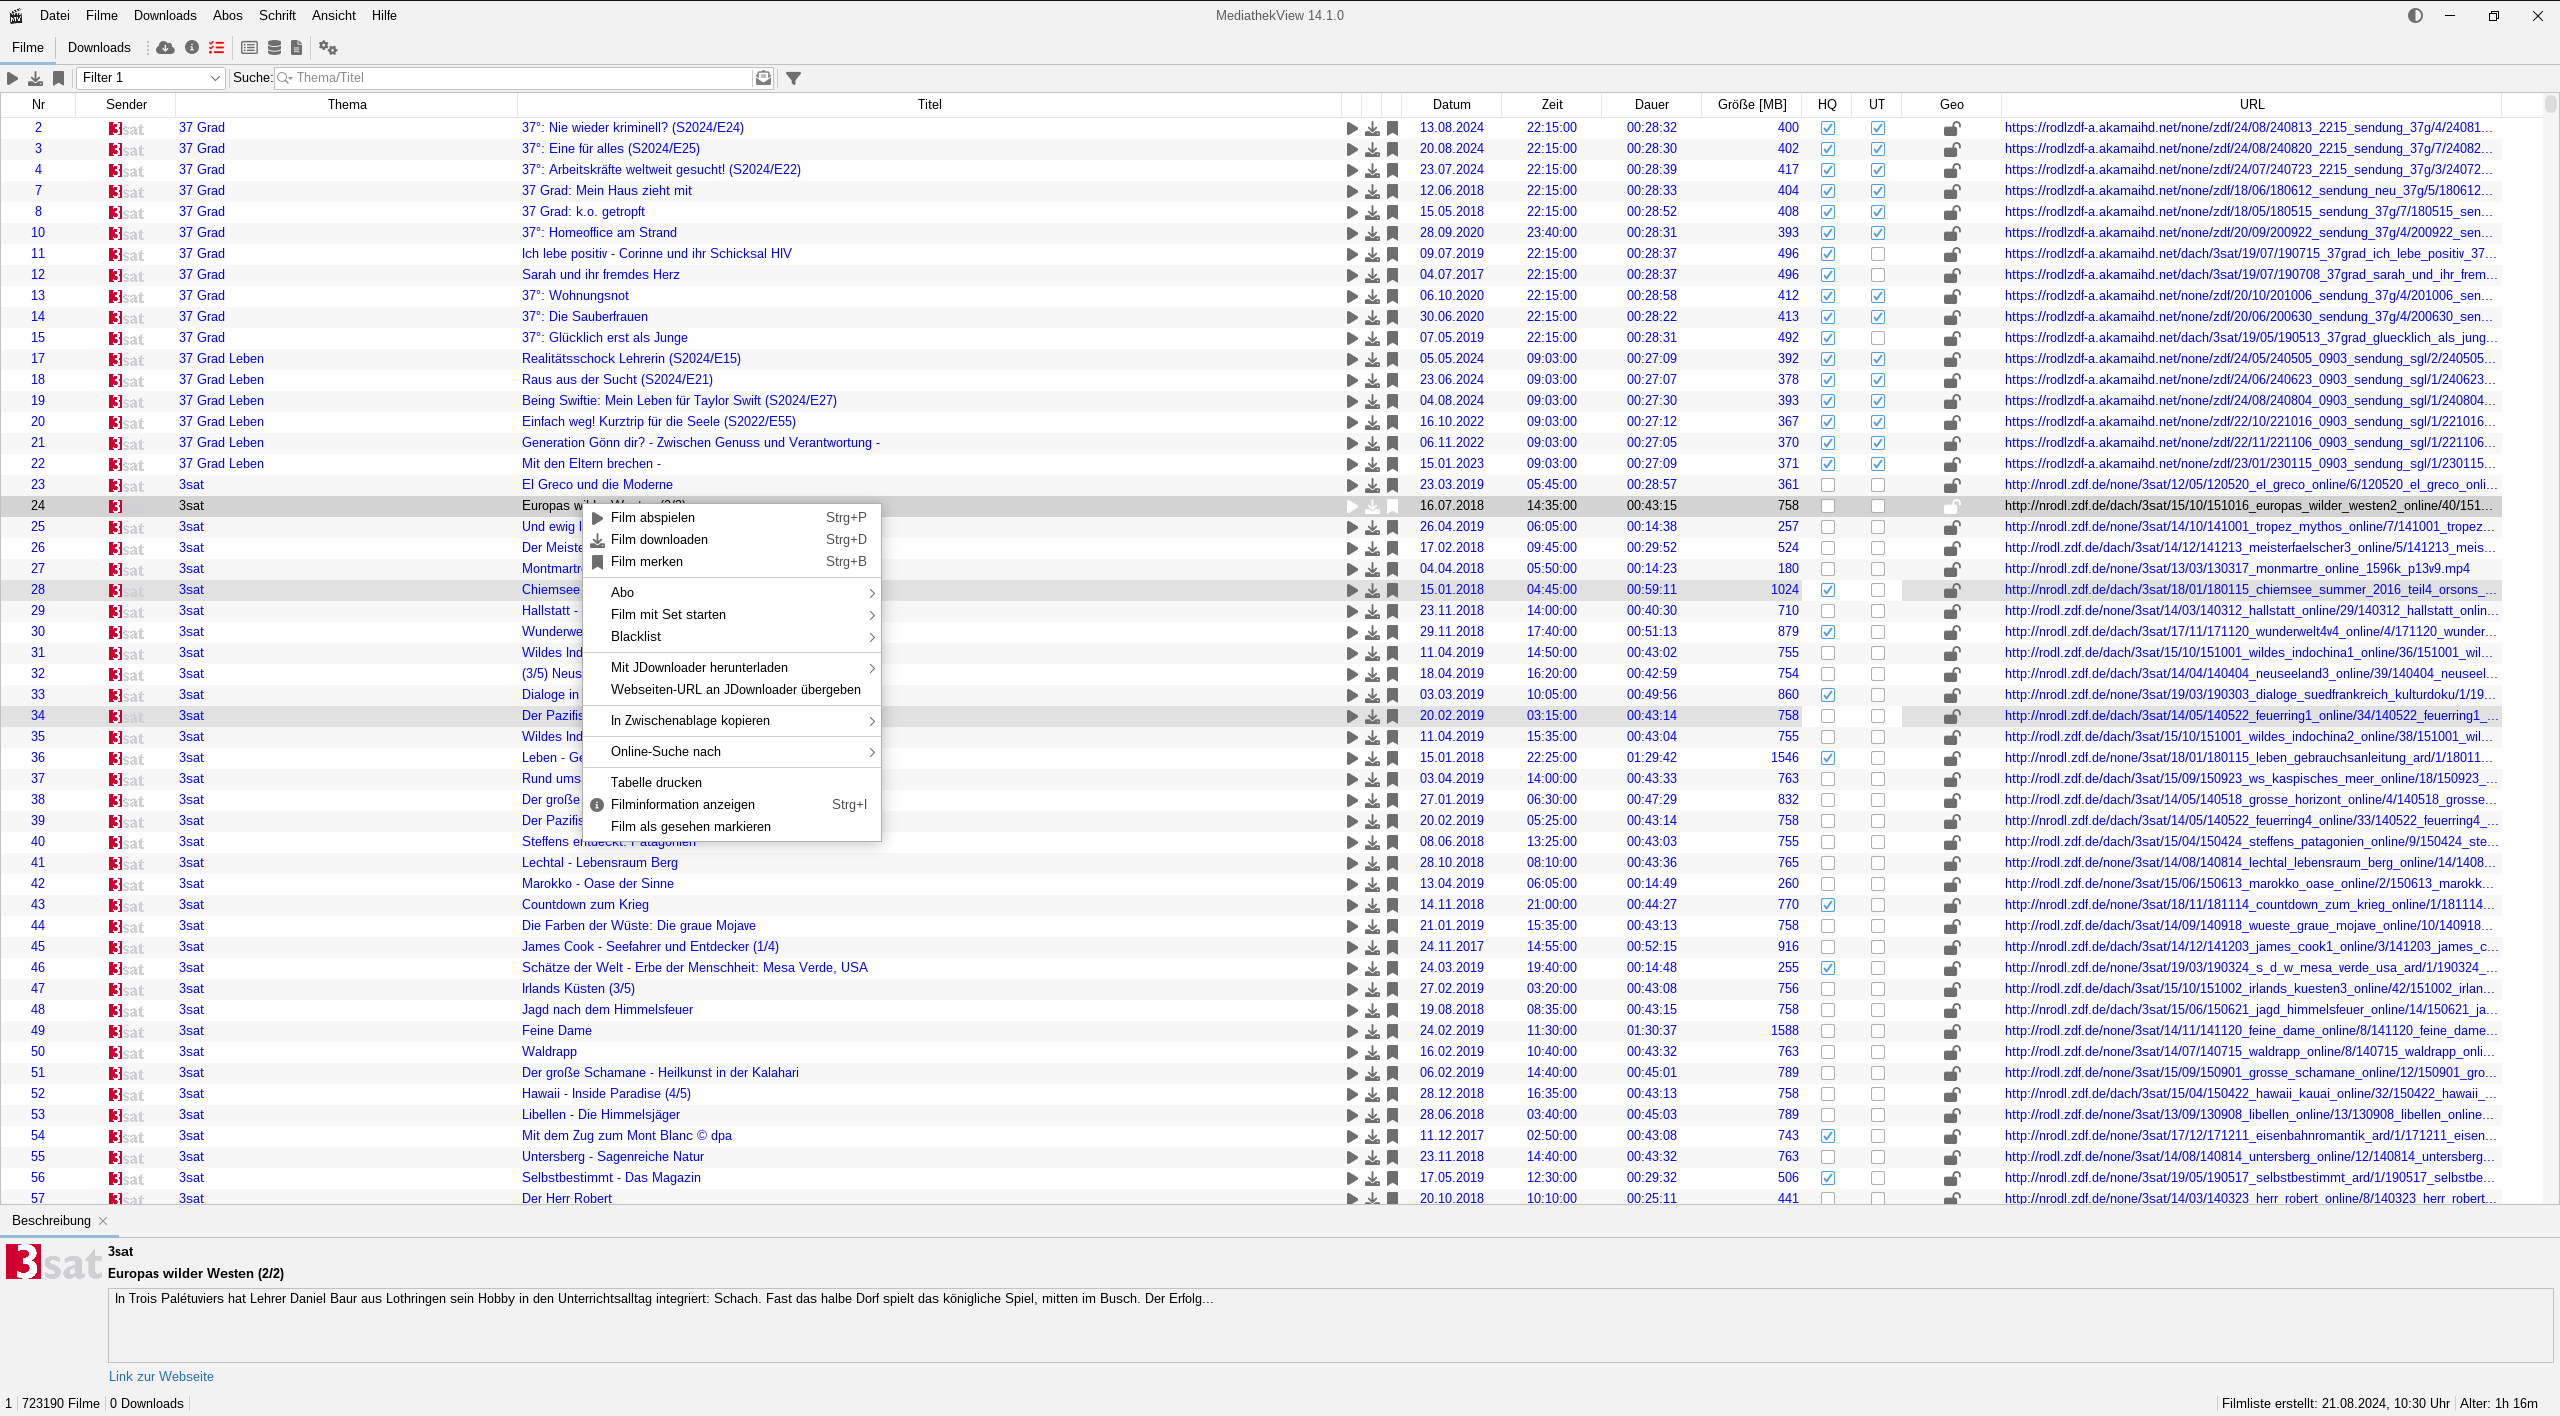Image resolution: width=2560 pixels, height=1416 pixels.
Task: Toggle the HQ checkbox in row 54 Mont Blanc
Action: coord(1828,1136)
